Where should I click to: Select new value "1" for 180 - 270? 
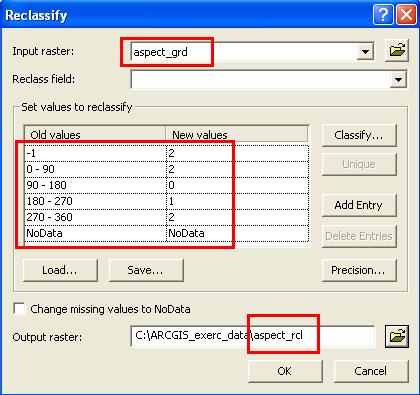click(237, 201)
